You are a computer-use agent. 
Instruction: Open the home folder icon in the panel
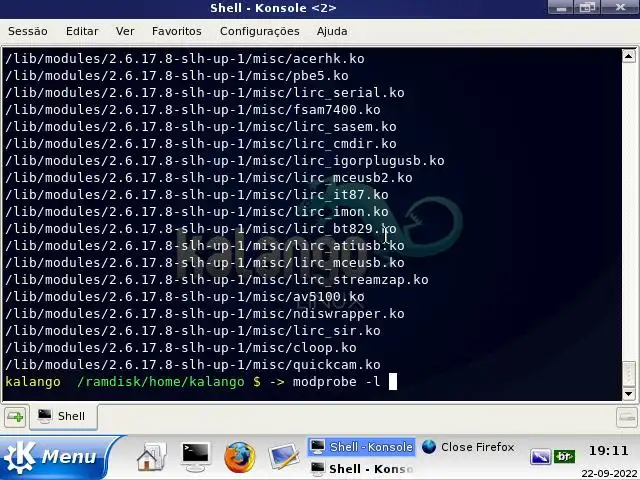pos(151,456)
